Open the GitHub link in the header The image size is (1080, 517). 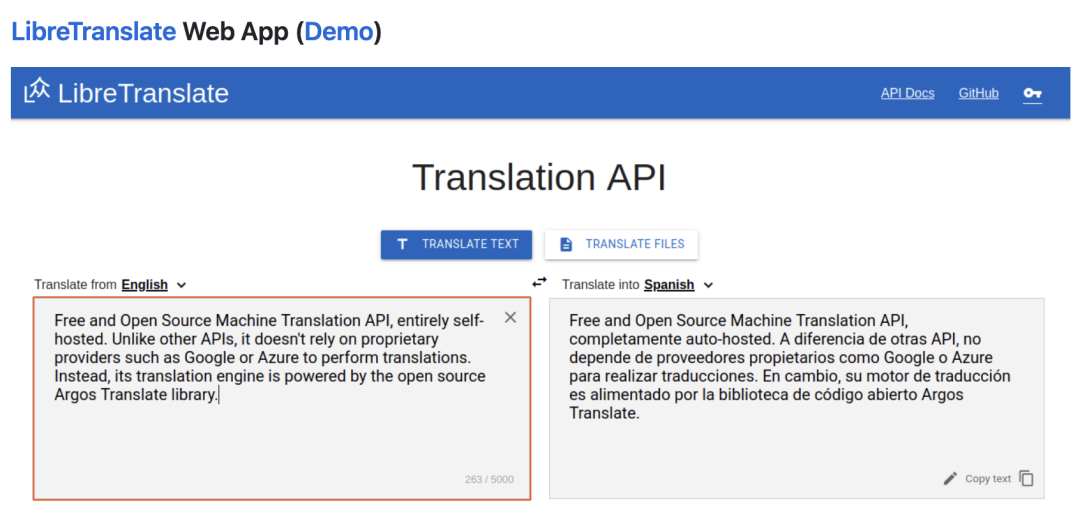pyautogui.click(x=978, y=94)
